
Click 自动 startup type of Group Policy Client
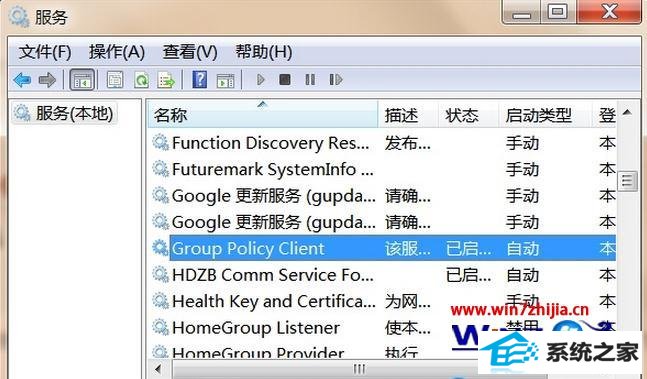(x=522, y=249)
